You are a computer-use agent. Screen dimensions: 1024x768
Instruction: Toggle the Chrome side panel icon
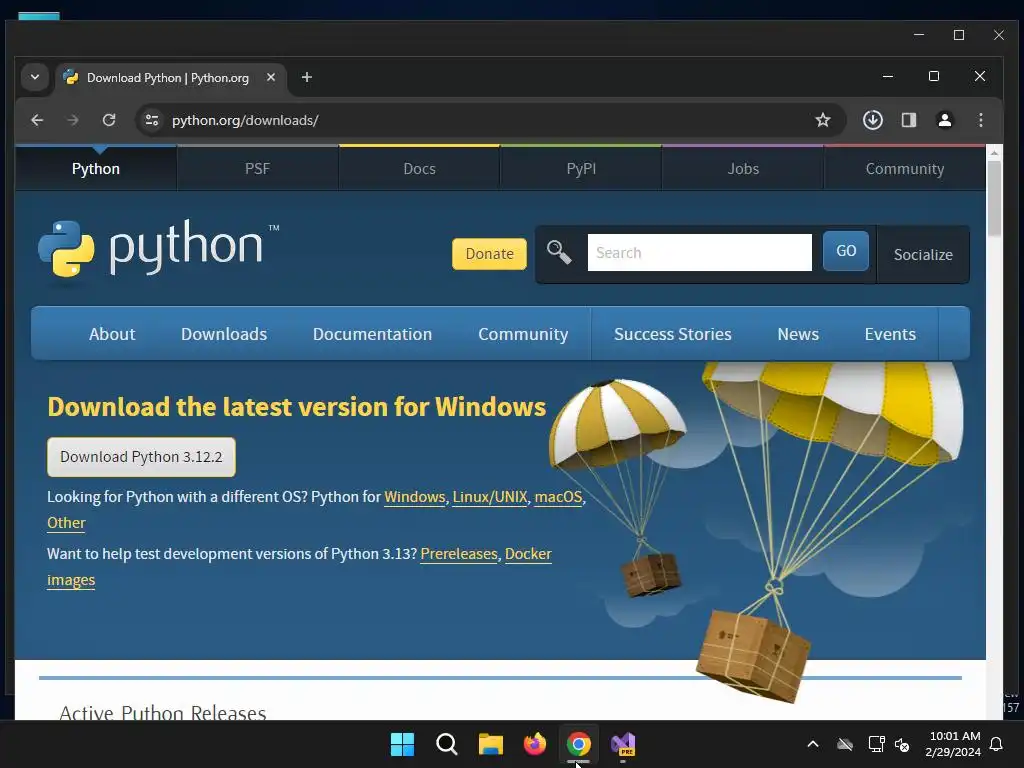pos(908,120)
